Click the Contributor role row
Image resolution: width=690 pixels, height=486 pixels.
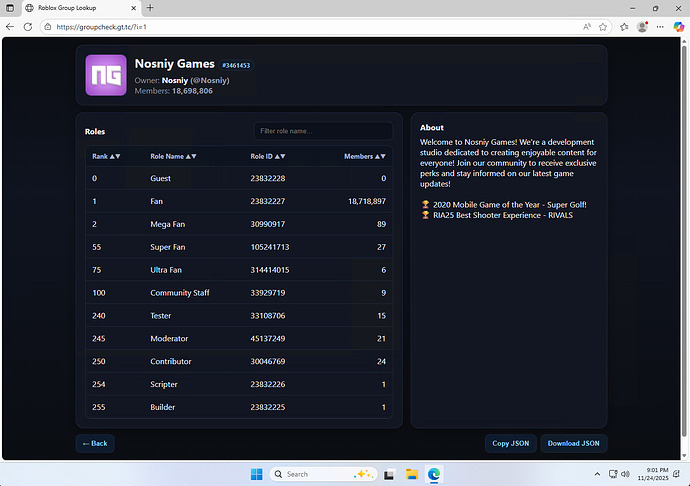tap(239, 361)
